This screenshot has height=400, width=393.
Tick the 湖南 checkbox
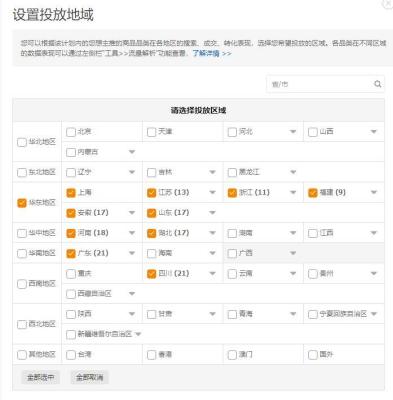(x=232, y=233)
